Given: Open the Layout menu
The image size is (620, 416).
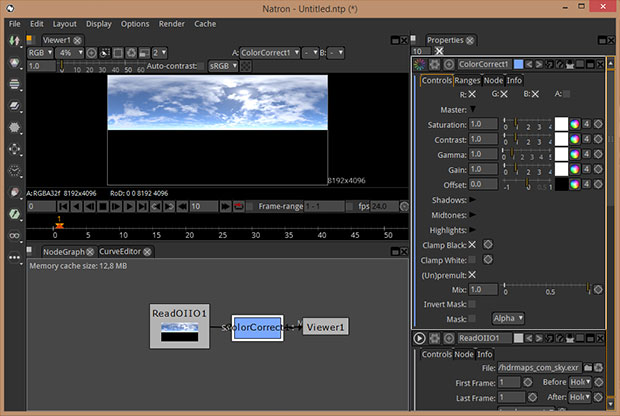Looking at the screenshot, I should pyautogui.click(x=64, y=24).
